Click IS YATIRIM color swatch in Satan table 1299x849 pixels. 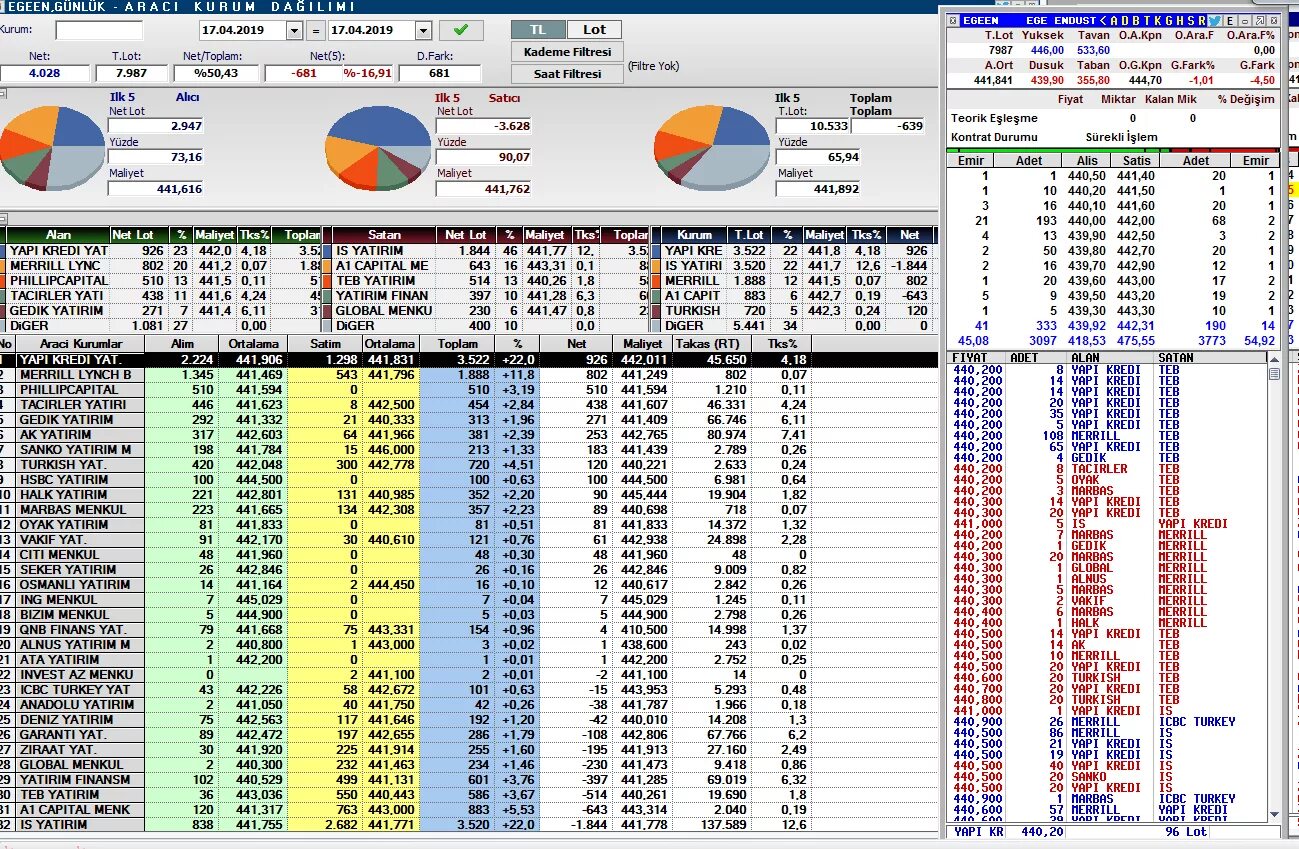pyautogui.click(x=327, y=250)
